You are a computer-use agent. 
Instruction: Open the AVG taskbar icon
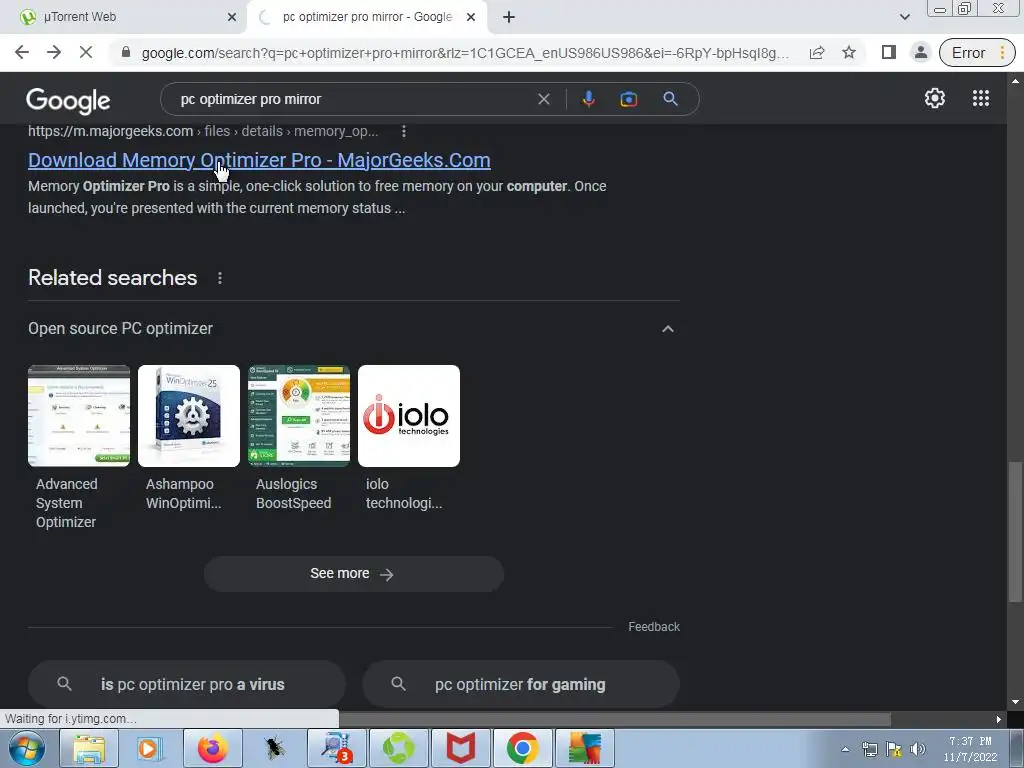click(x=584, y=748)
